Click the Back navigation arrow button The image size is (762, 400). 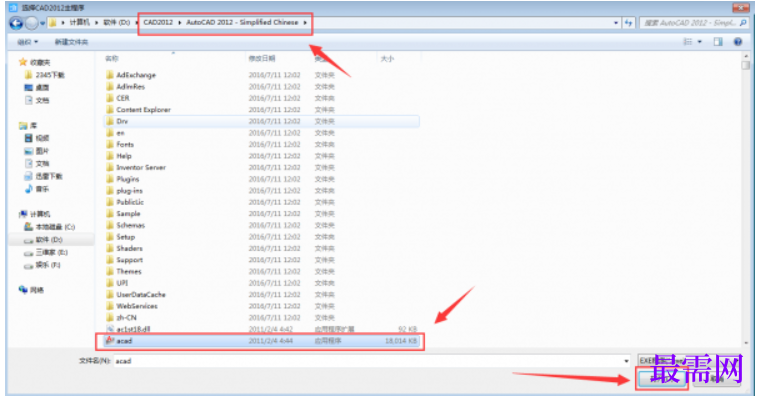coord(16,23)
